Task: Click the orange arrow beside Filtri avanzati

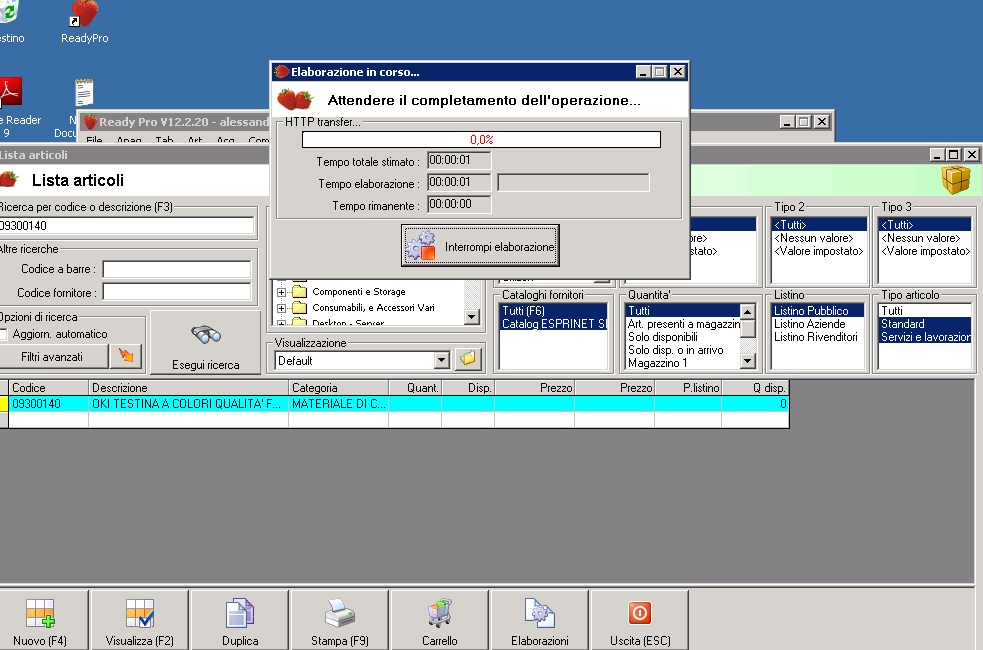Action: coord(126,356)
